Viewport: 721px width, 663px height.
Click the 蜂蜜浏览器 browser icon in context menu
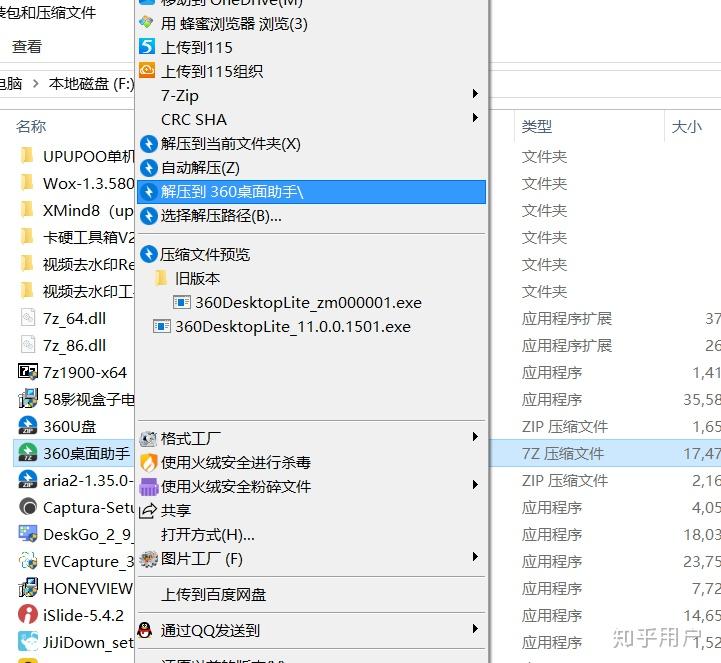click(146, 23)
